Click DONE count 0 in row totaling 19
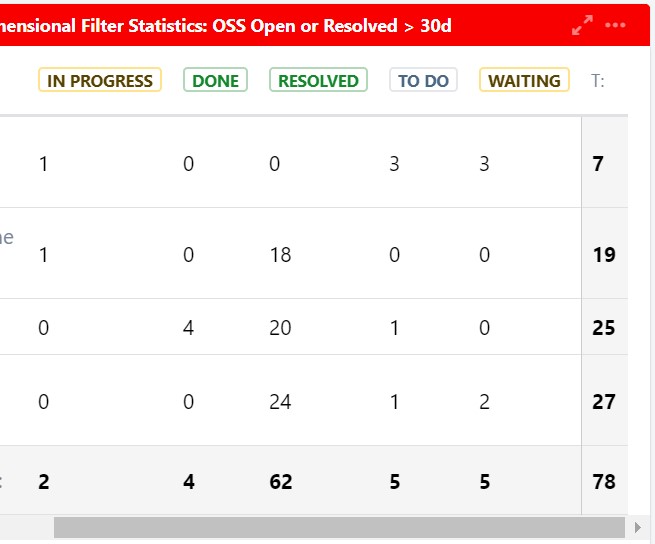This screenshot has width=655, height=544. [x=188, y=254]
